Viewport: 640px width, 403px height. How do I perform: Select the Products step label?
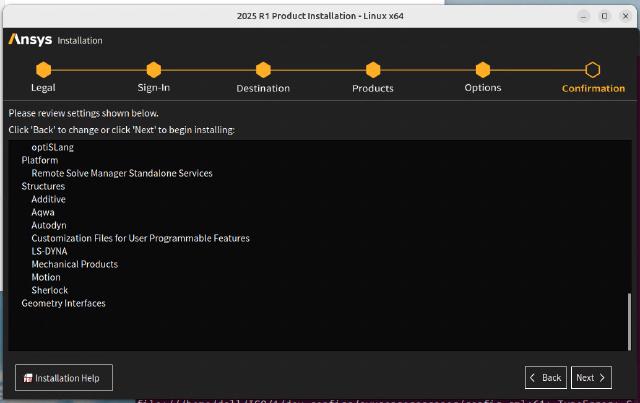(x=373, y=88)
